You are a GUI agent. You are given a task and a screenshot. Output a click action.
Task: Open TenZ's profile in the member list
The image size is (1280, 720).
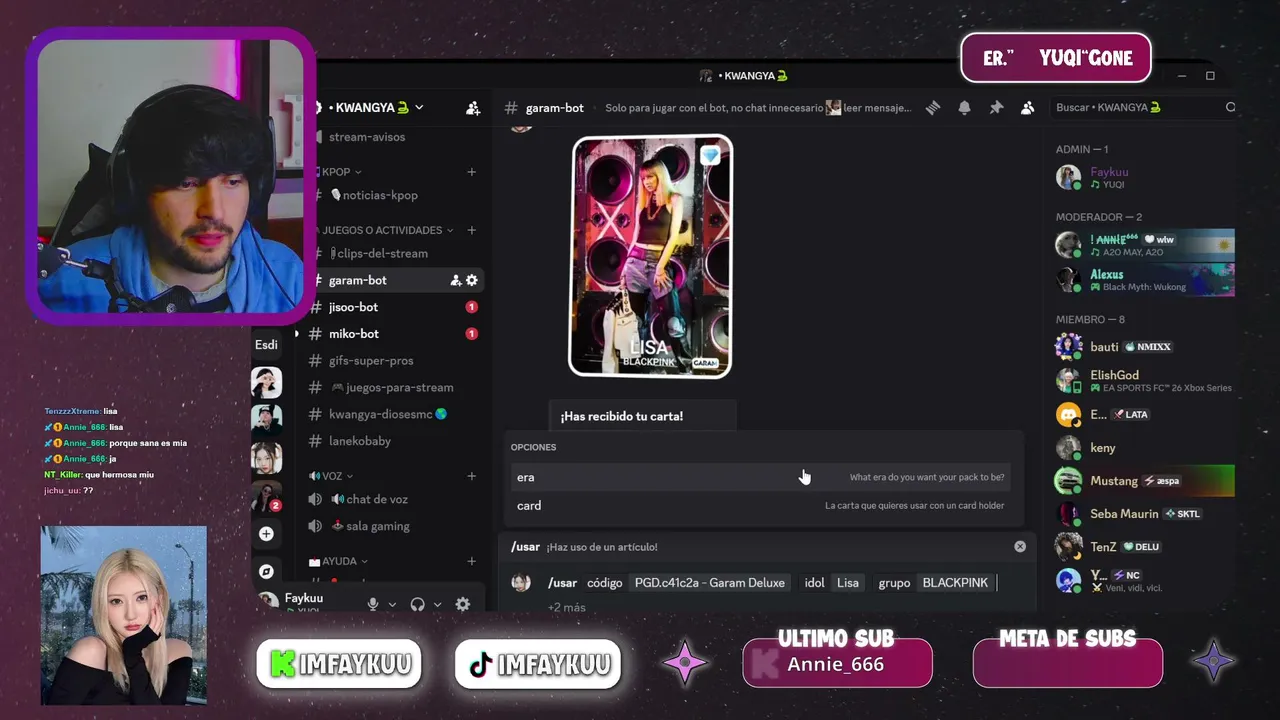1143,547
